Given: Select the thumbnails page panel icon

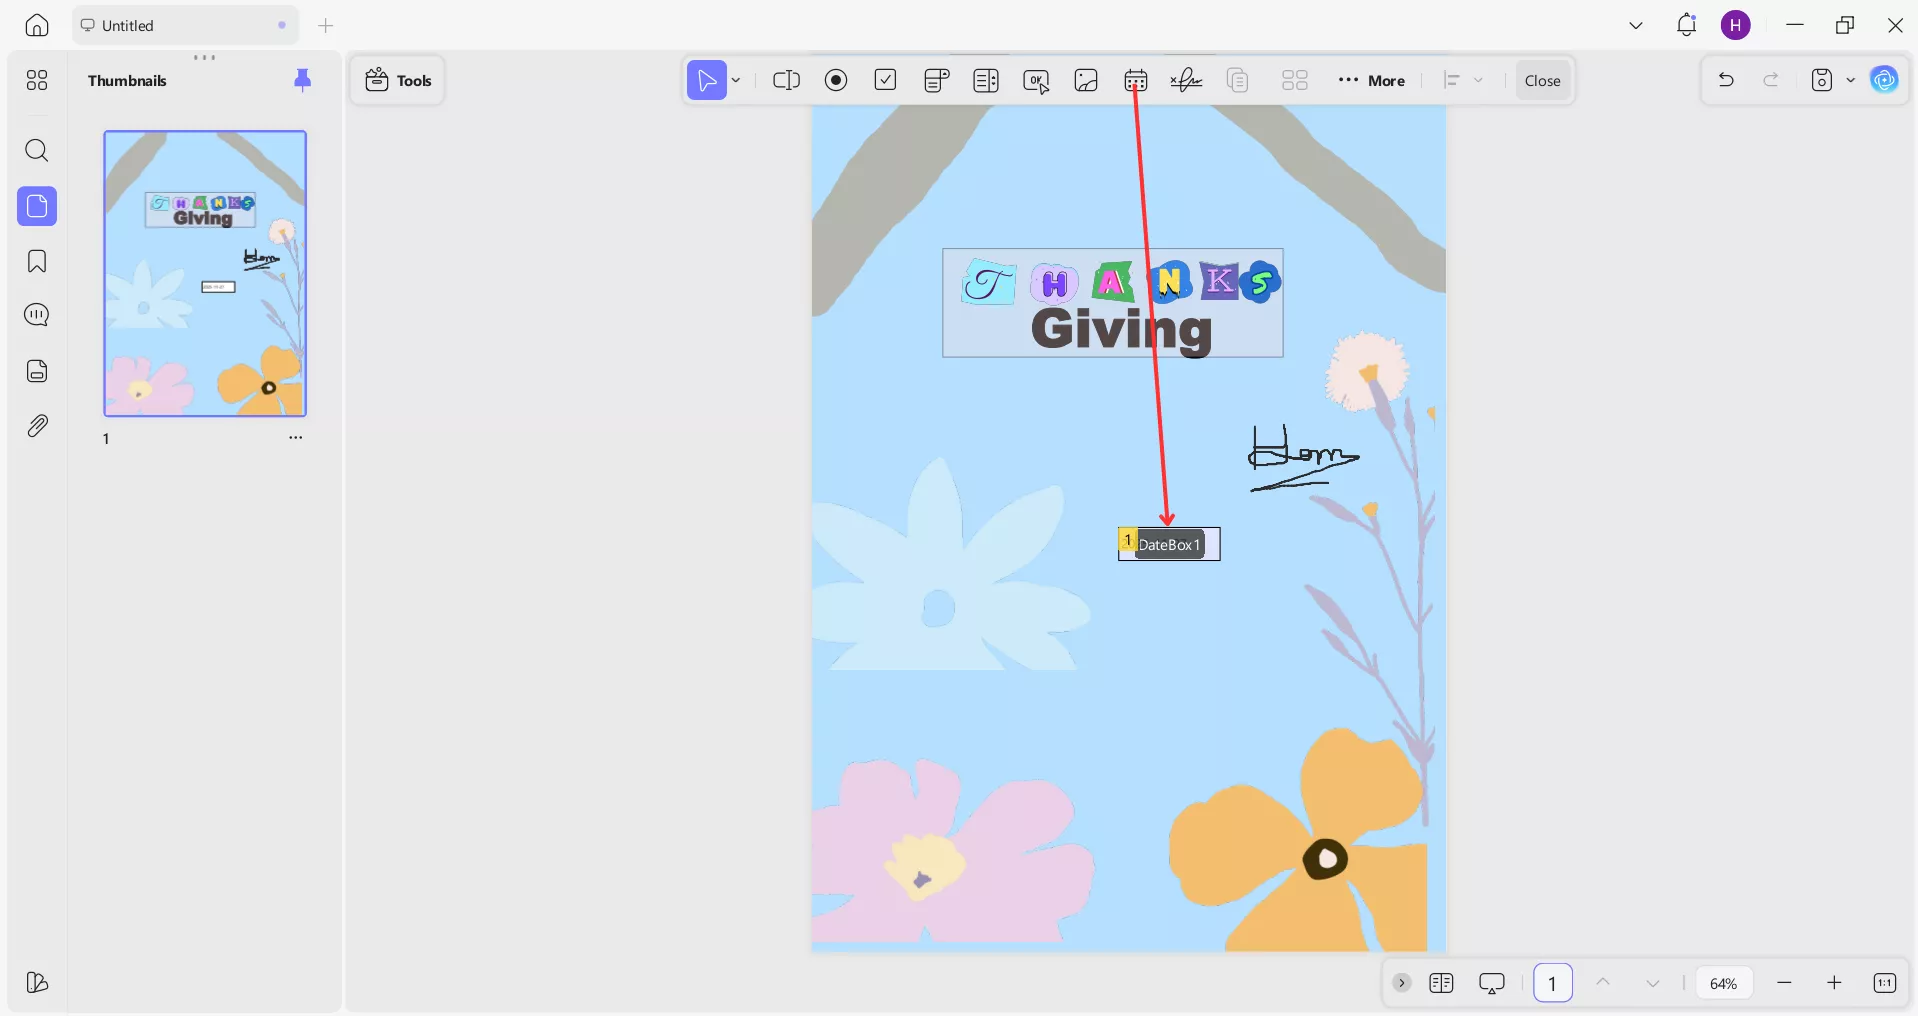Looking at the screenshot, I should 37,206.
